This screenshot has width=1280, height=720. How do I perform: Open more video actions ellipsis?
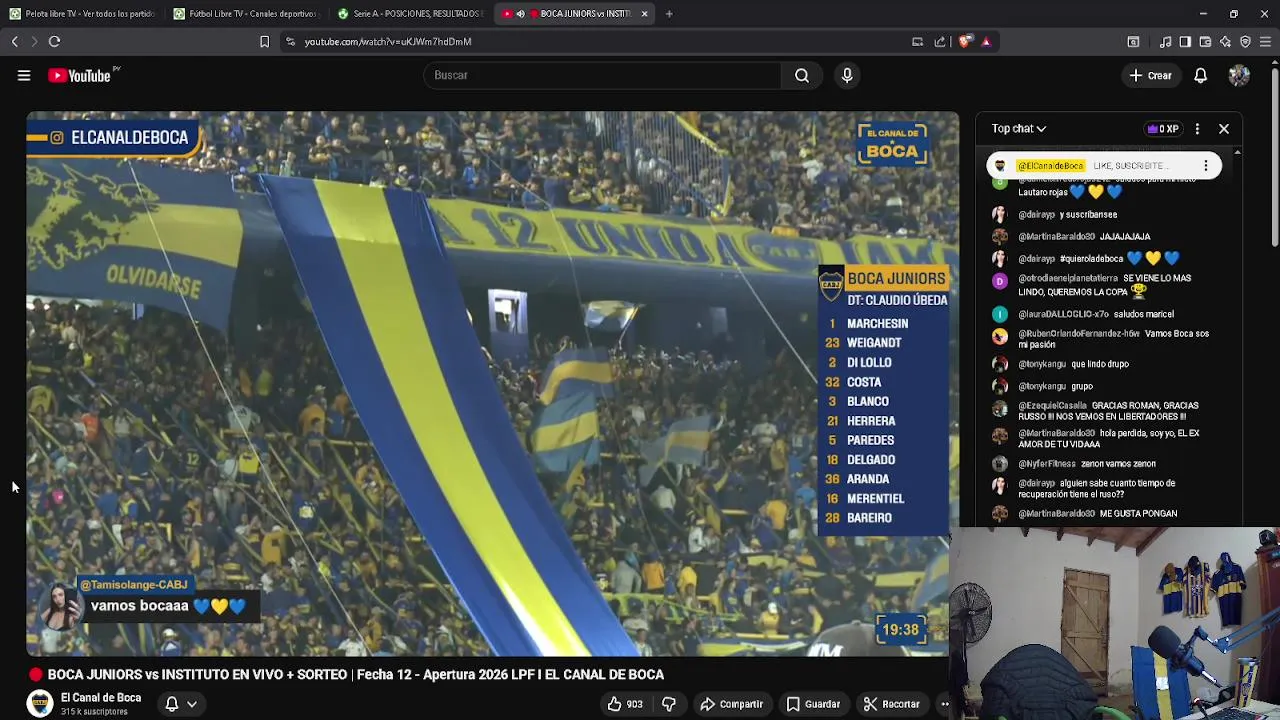click(943, 704)
